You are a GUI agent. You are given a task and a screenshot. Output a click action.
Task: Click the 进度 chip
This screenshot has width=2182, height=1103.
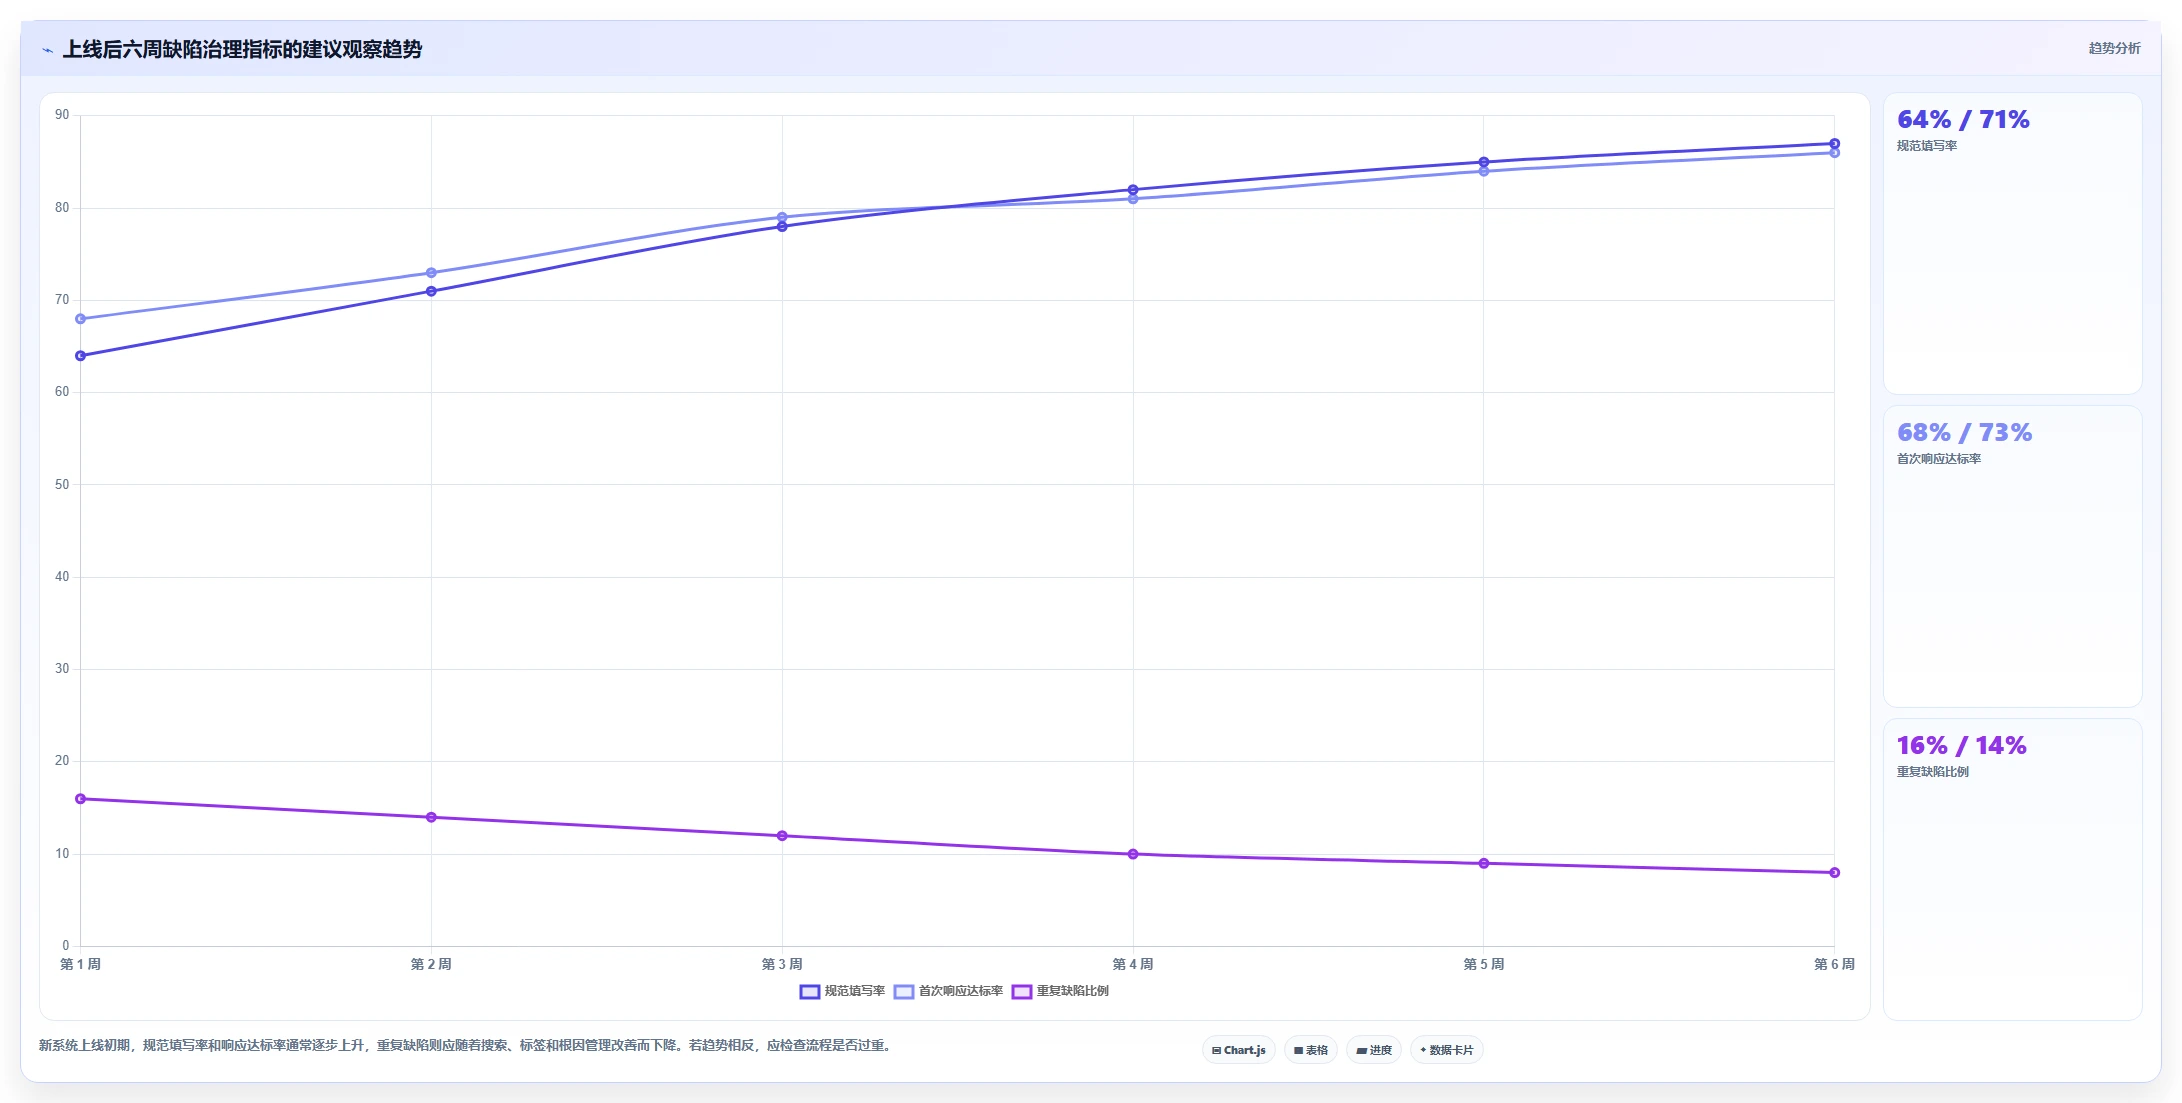[x=1374, y=1050]
